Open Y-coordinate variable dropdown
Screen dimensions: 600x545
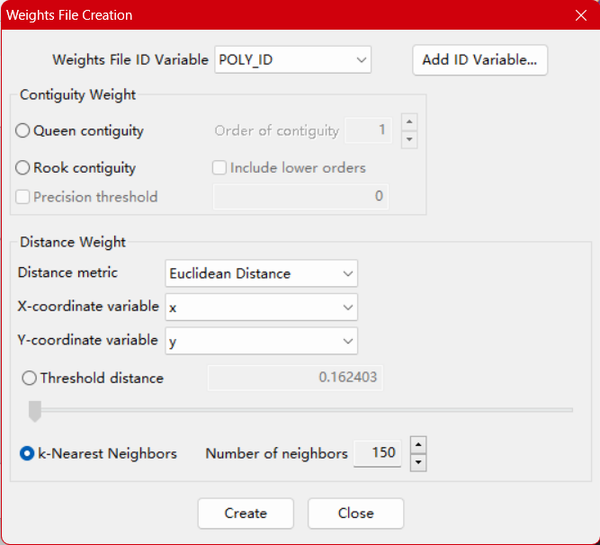(261, 341)
